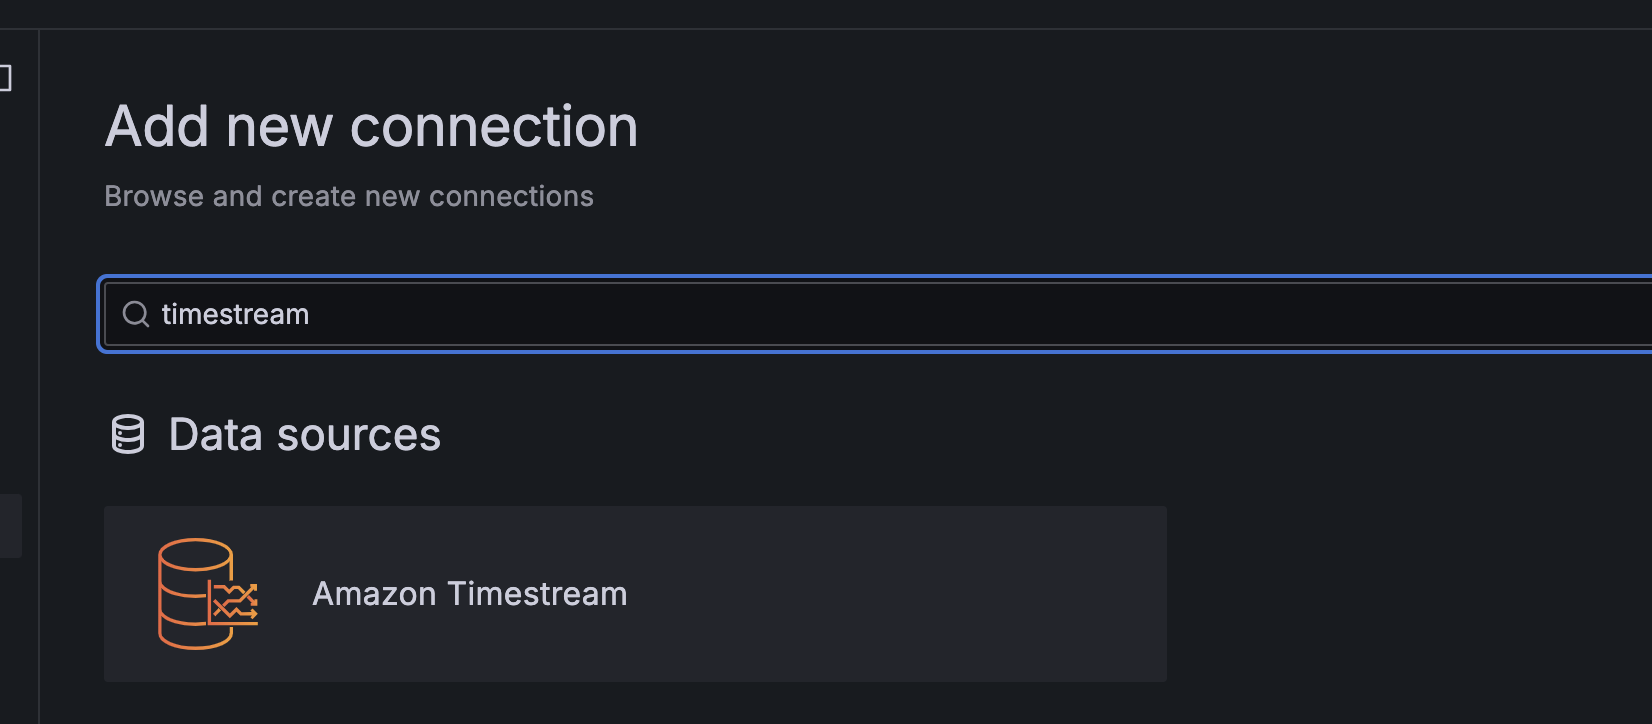Viewport: 1652px width, 724px height.
Task: Click the word 'connection' in the page title
Action: [x=493, y=127]
